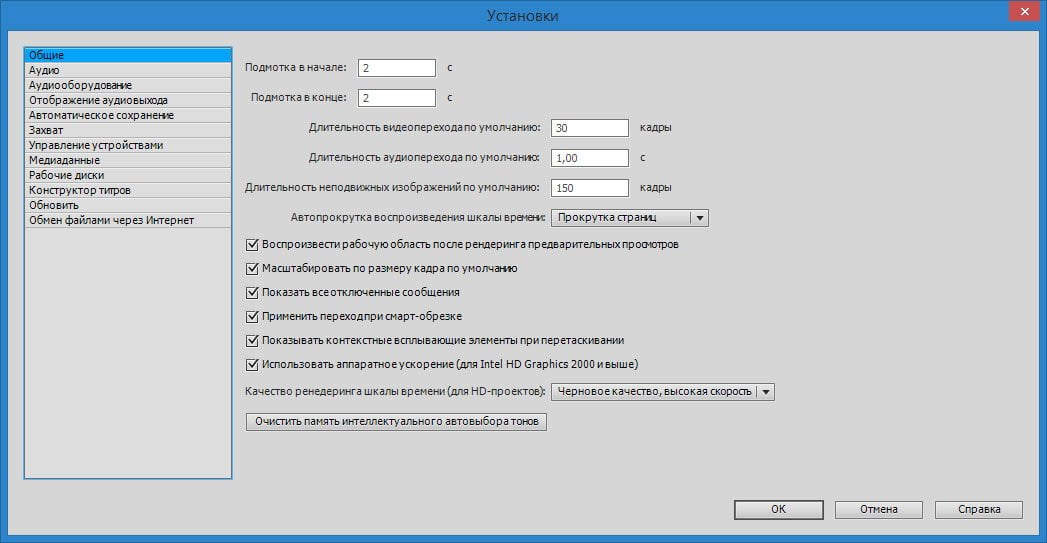
Task: Toggle Применить переход при смарт-обрезке
Action: click(x=252, y=317)
